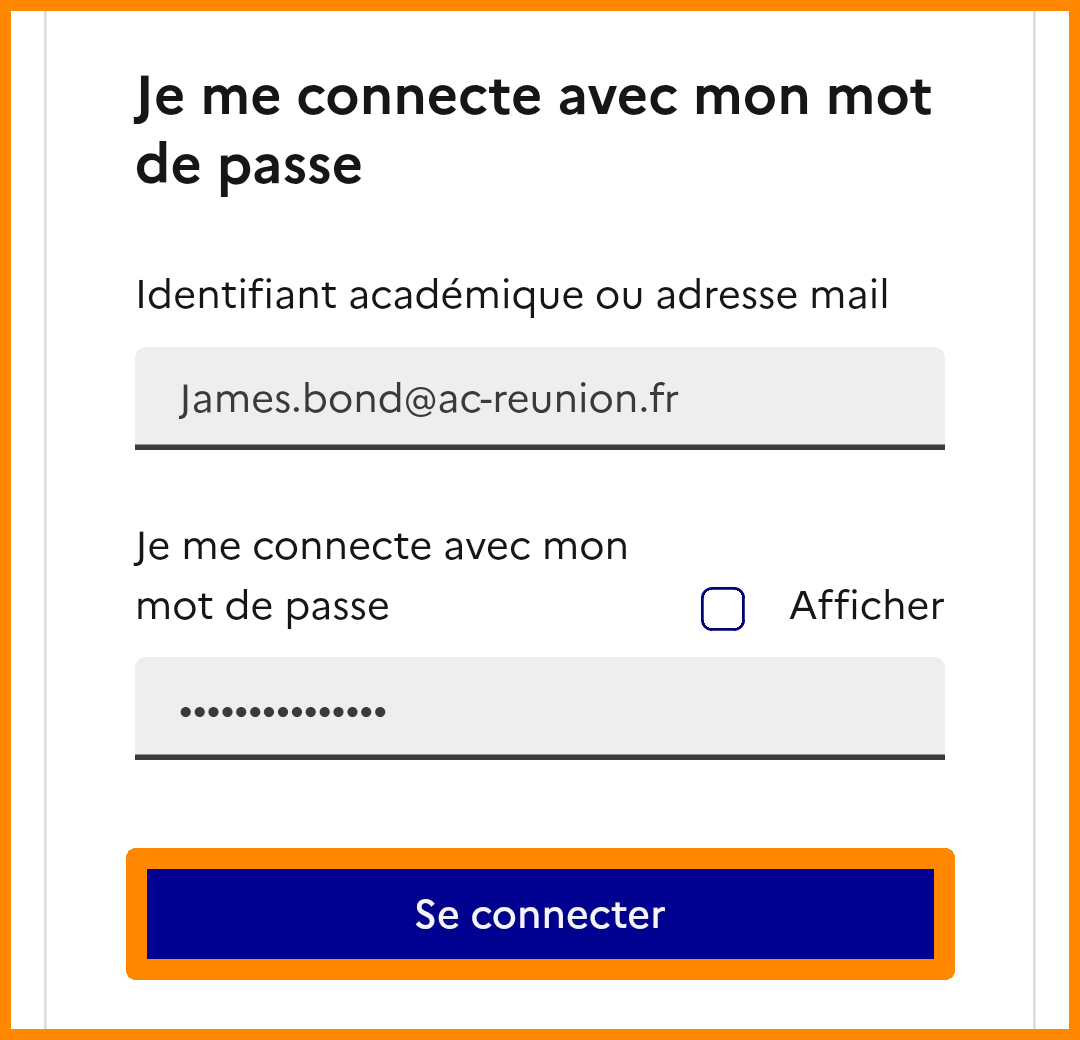This screenshot has height=1040, width=1080.
Task: Click the 'Se' word on blue button
Action: (x=437, y=914)
